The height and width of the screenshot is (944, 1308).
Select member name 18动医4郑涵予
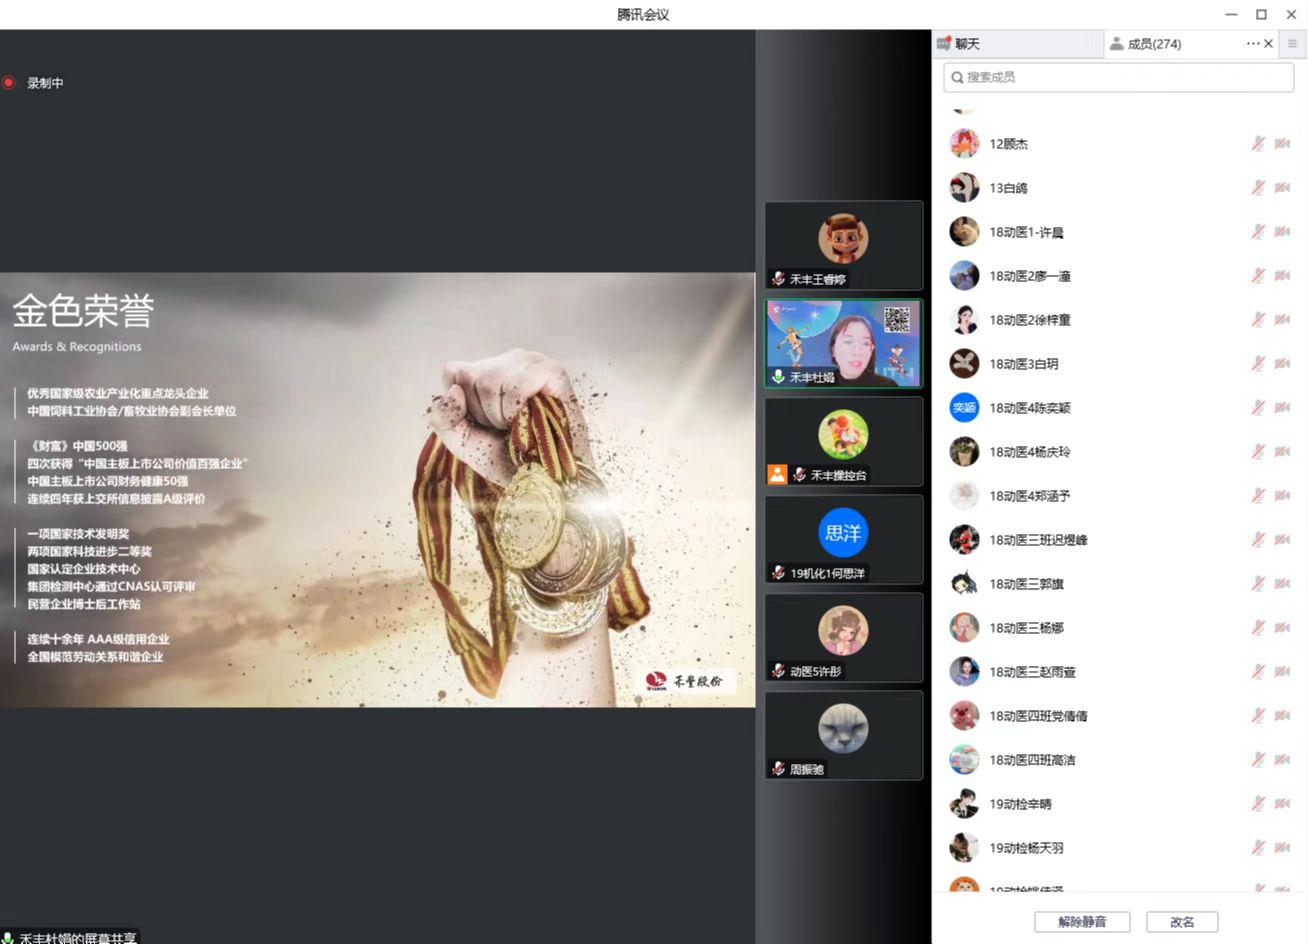point(1030,496)
